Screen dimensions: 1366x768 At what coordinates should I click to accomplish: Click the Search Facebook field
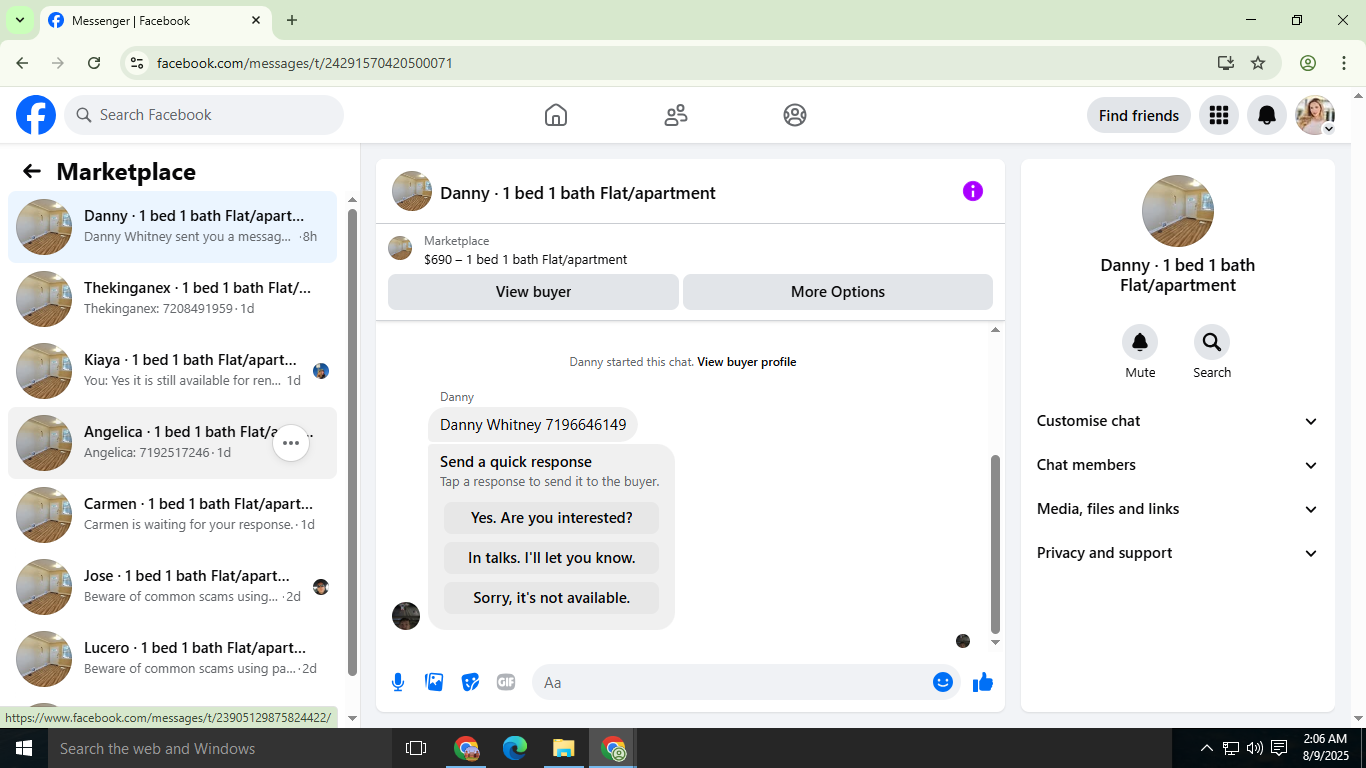204,115
